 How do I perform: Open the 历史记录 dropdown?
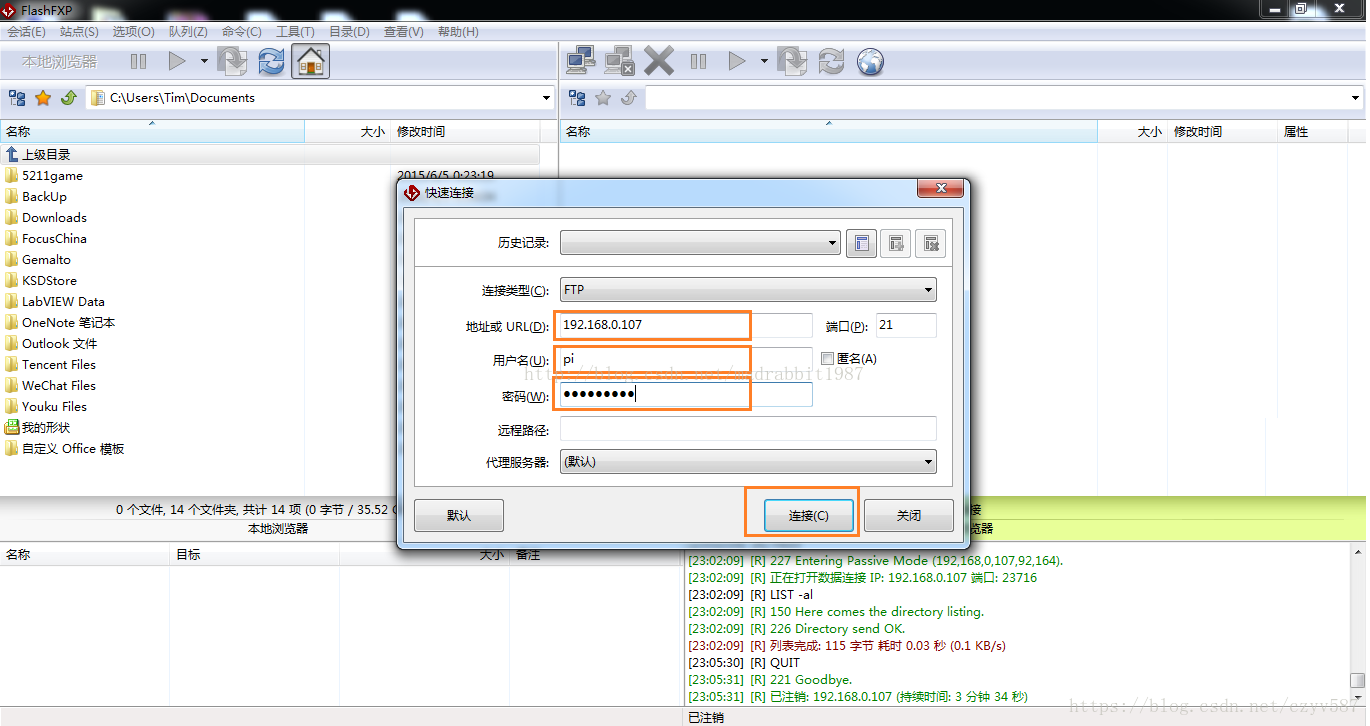pos(700,243)
